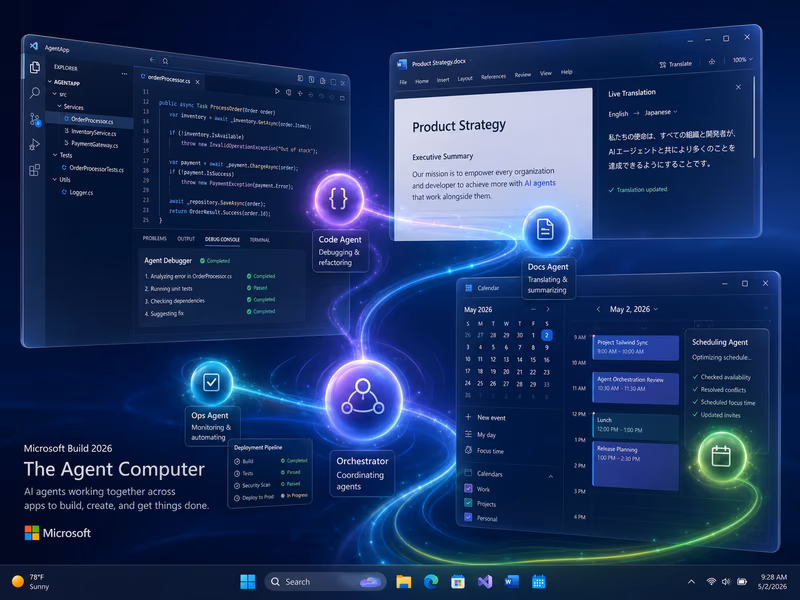Open the Release Planning event
This screenshot has height=600, width=800.
coord(636,466)
